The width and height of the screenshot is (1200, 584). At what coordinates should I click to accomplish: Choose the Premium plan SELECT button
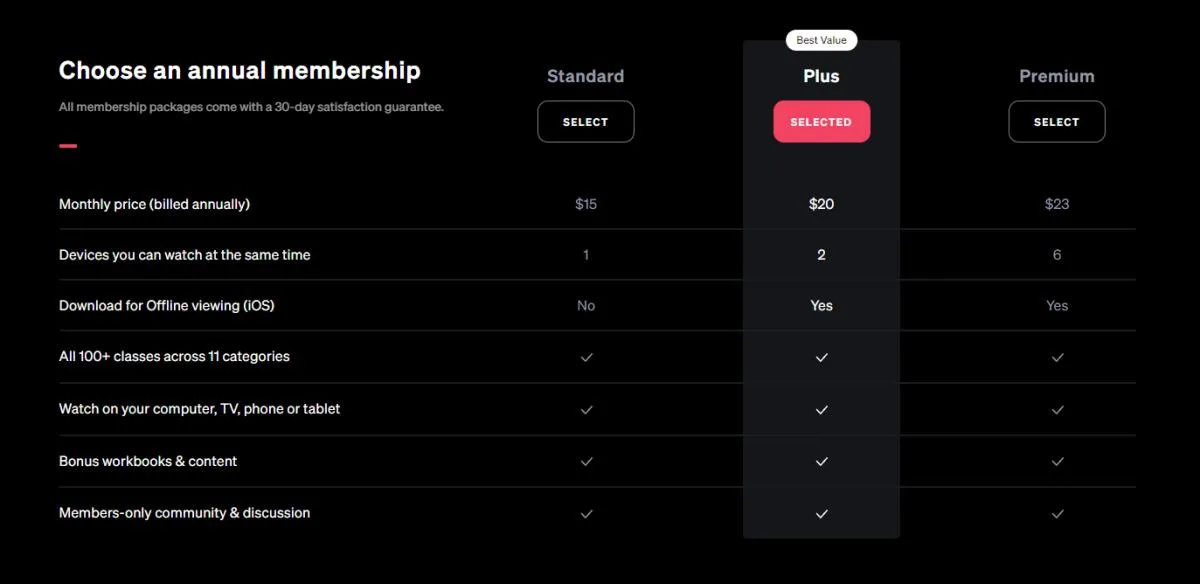1057,122
